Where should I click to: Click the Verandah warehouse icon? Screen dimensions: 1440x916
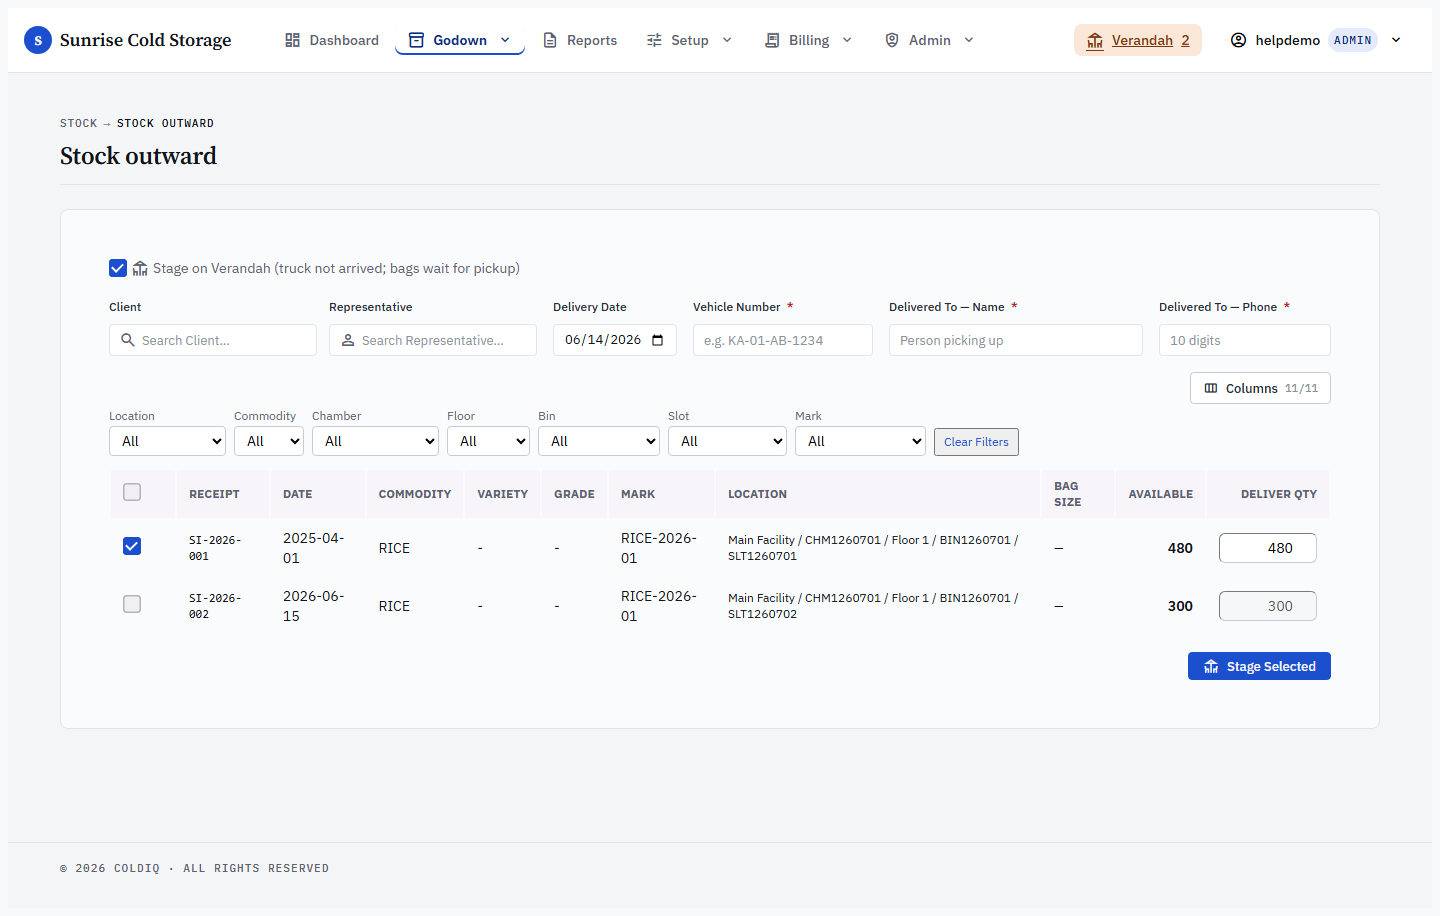point(1095,40)
